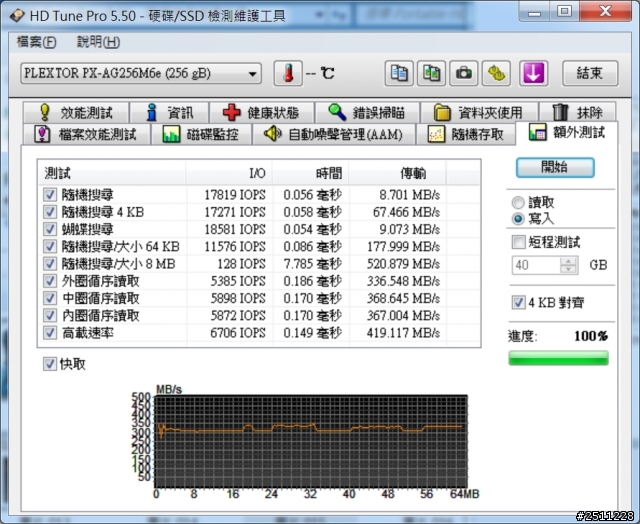The width and height of the screenshot is (640, 524).
Task: Click the copy screenshot to clipboard icon
Action: pos(431,73)
